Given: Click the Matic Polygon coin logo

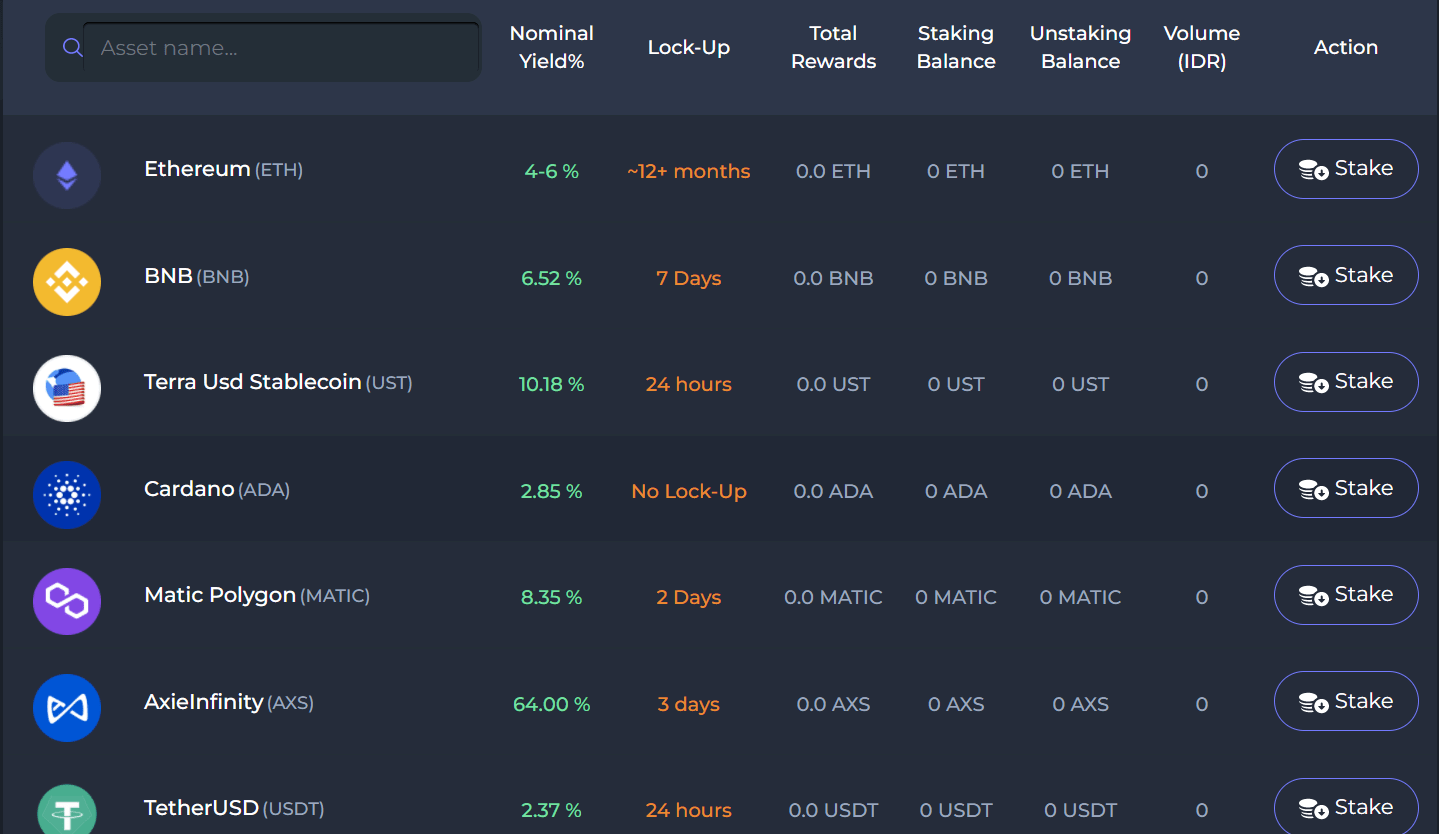Looking at the screenshot, I should coord(67,601).
